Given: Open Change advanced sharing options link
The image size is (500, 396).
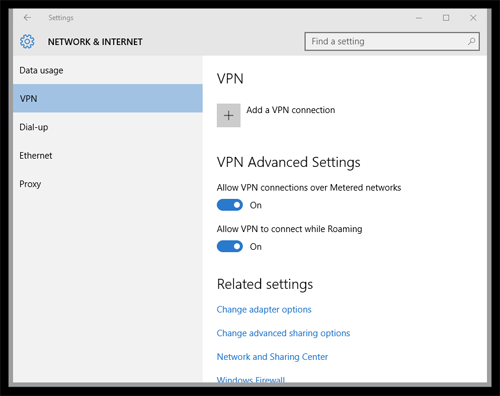Looking at the screenshot, I should coord(283,333).
